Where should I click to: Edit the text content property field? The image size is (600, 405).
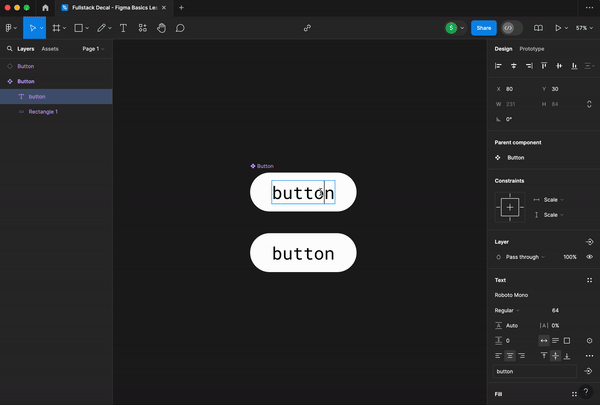535,371
